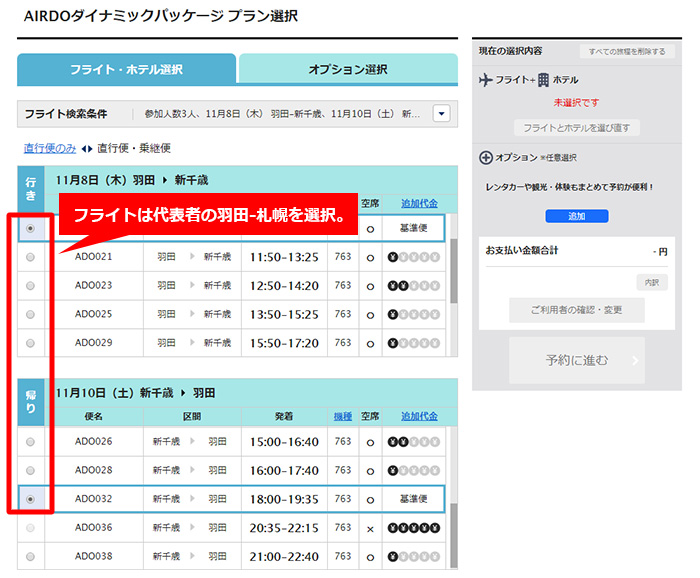Select the ADO021 outbound flight radio button
The width and height of the screenshot is (700, 578).
(x=30, y=257)
